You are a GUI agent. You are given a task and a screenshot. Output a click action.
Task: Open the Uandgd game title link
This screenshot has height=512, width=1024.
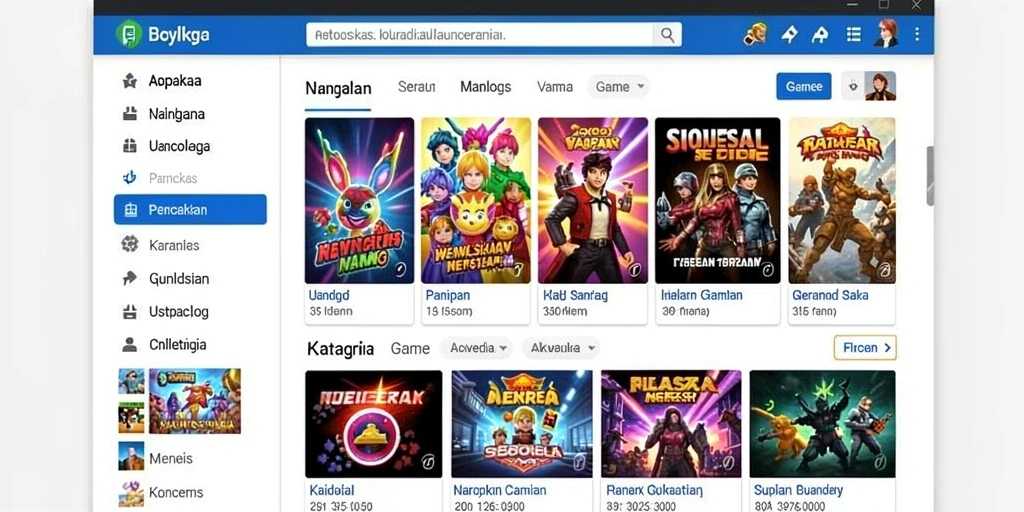[x=329, y=295]
